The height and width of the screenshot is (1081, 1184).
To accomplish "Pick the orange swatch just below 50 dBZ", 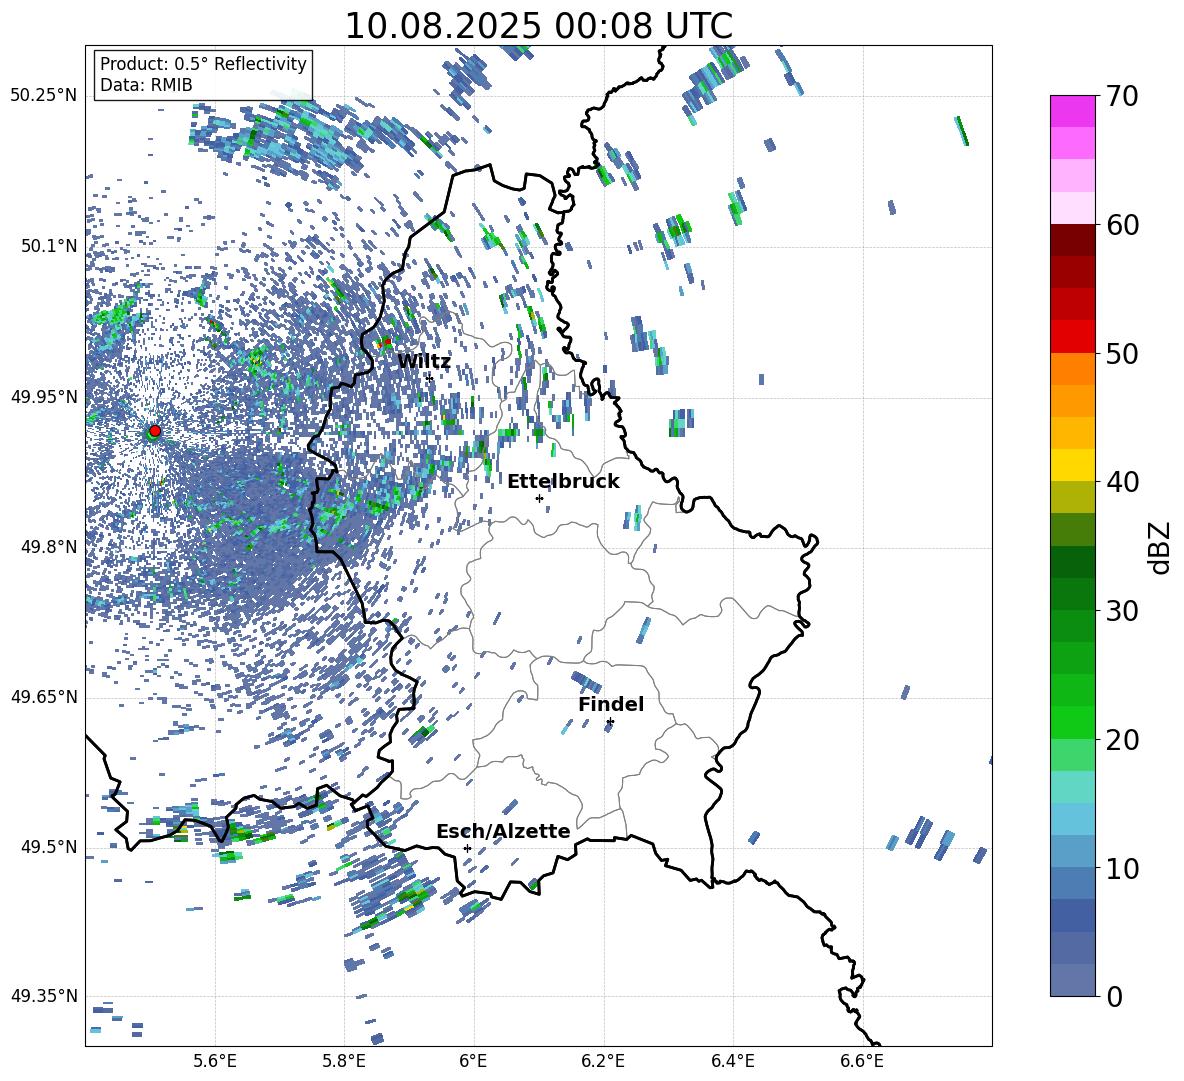I will (x=1072, y=369).
